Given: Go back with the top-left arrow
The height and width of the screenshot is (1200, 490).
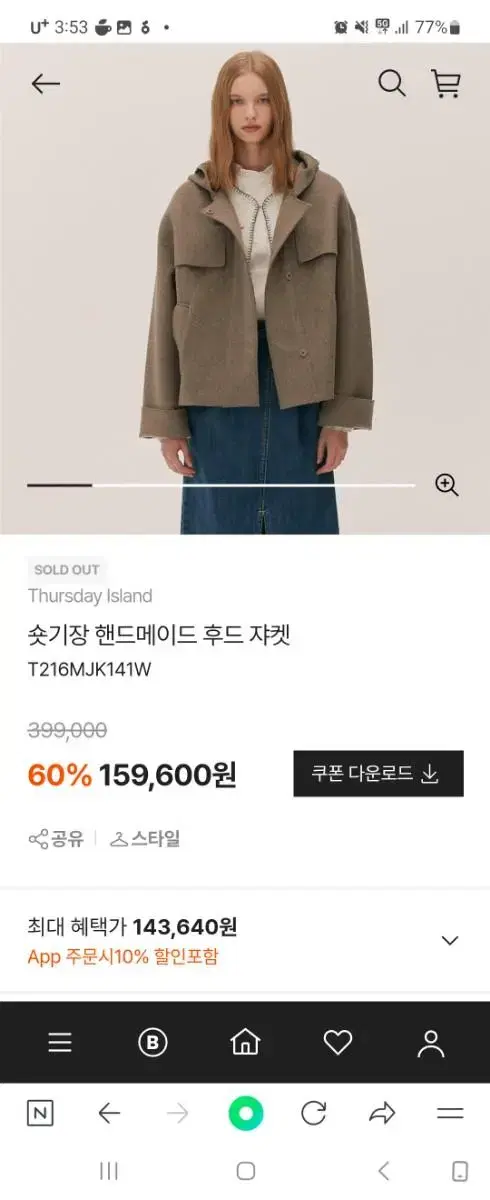Looking at the screenshot, I should (46, 84).
